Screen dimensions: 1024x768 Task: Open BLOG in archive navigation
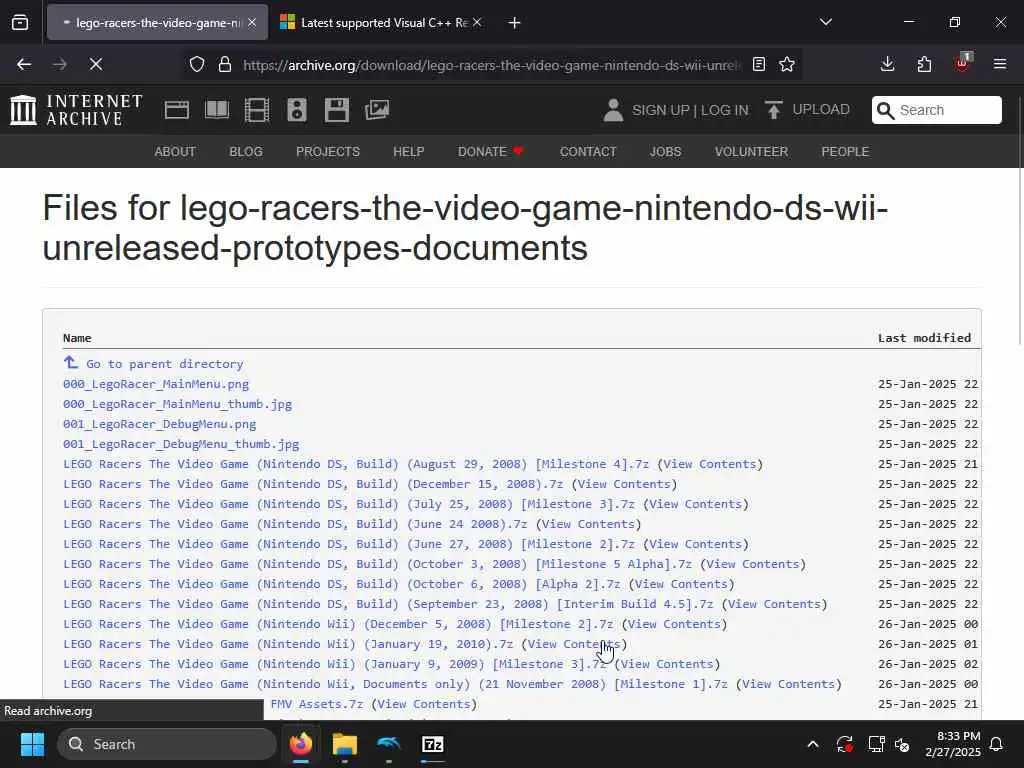pos(246,152)
